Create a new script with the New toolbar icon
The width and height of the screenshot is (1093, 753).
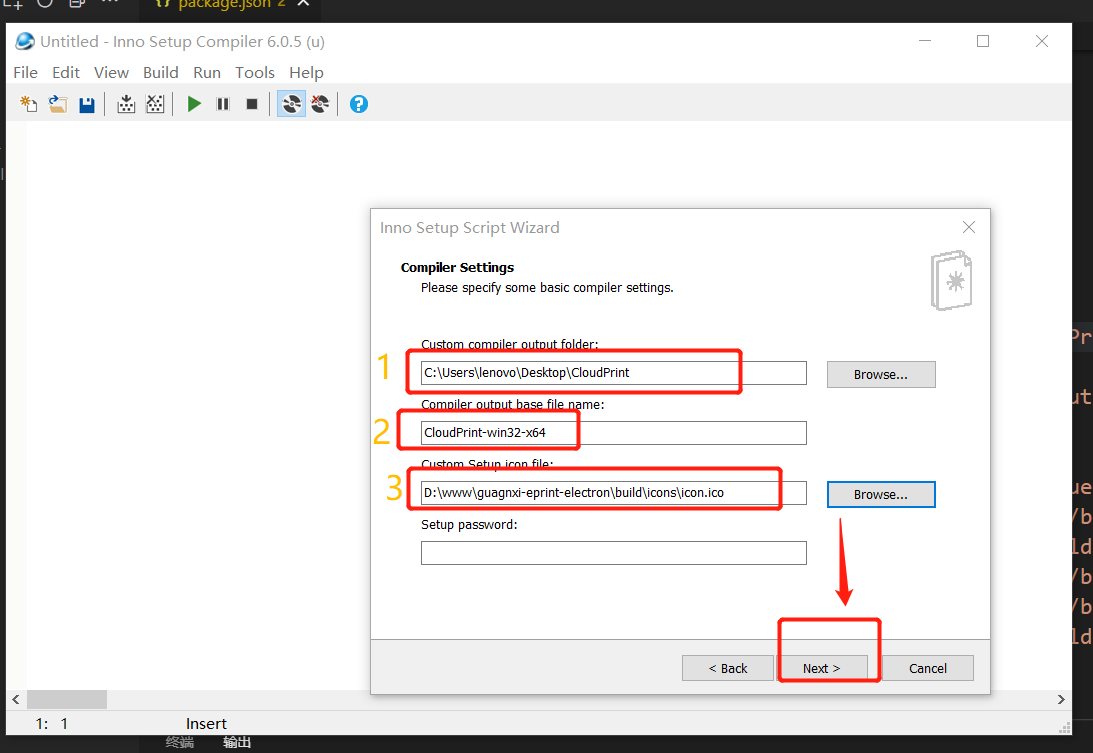tap(29, 105)
